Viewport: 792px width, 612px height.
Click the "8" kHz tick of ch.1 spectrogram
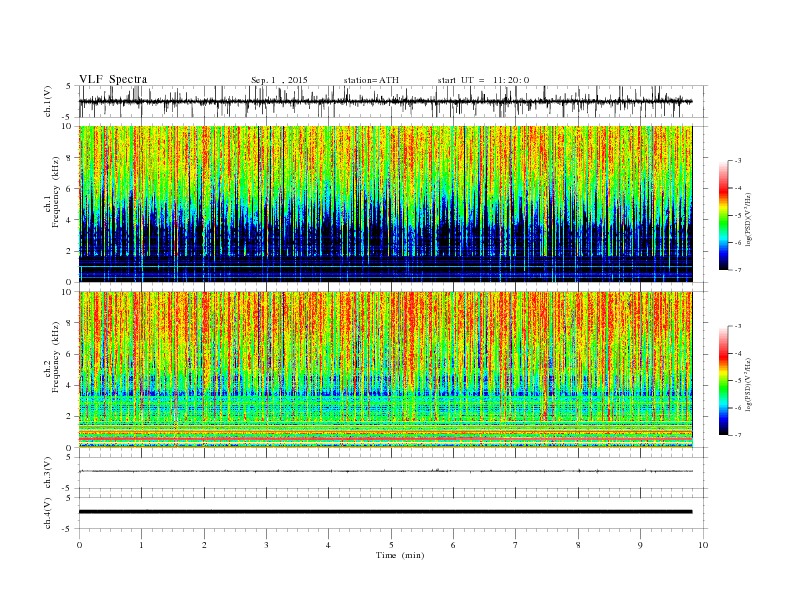pos(69,158)
